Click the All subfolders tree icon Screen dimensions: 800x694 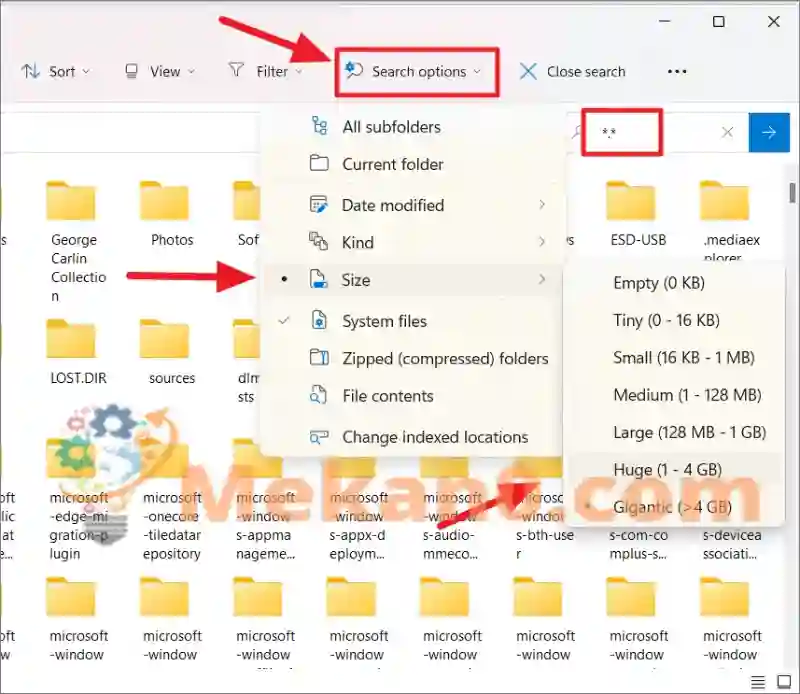click(x=319, y=126)
